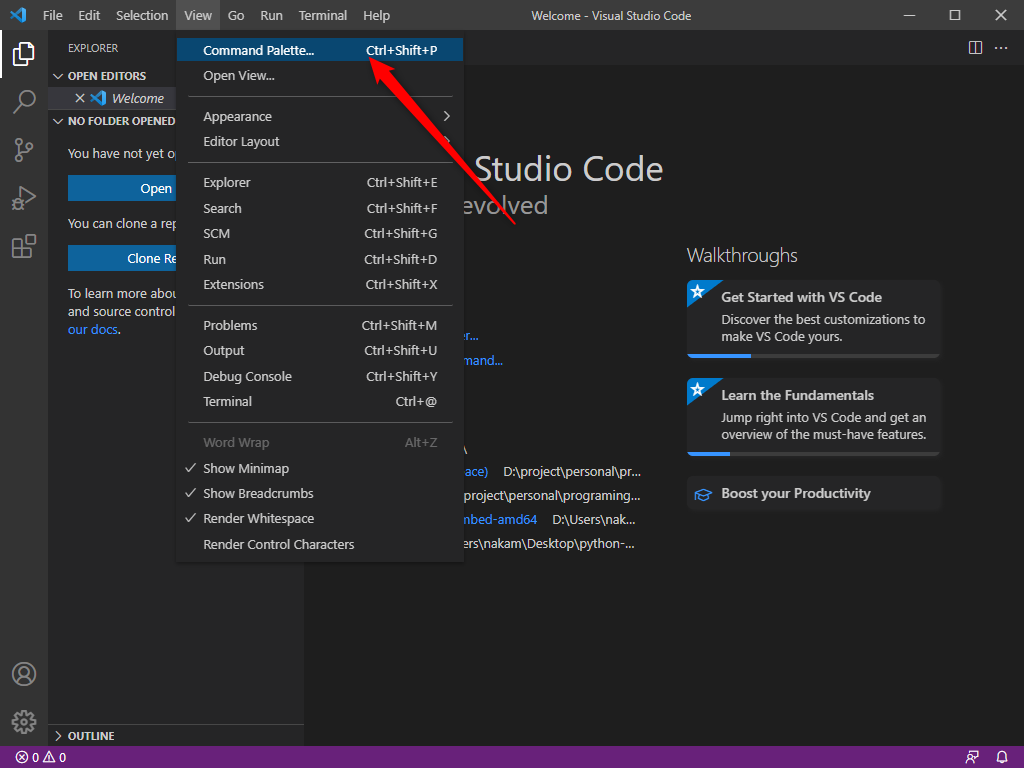Viewport: 1024px width, 768px height.
Task: Open the Terminal menu in menu bar
Action: click(323, 15)
